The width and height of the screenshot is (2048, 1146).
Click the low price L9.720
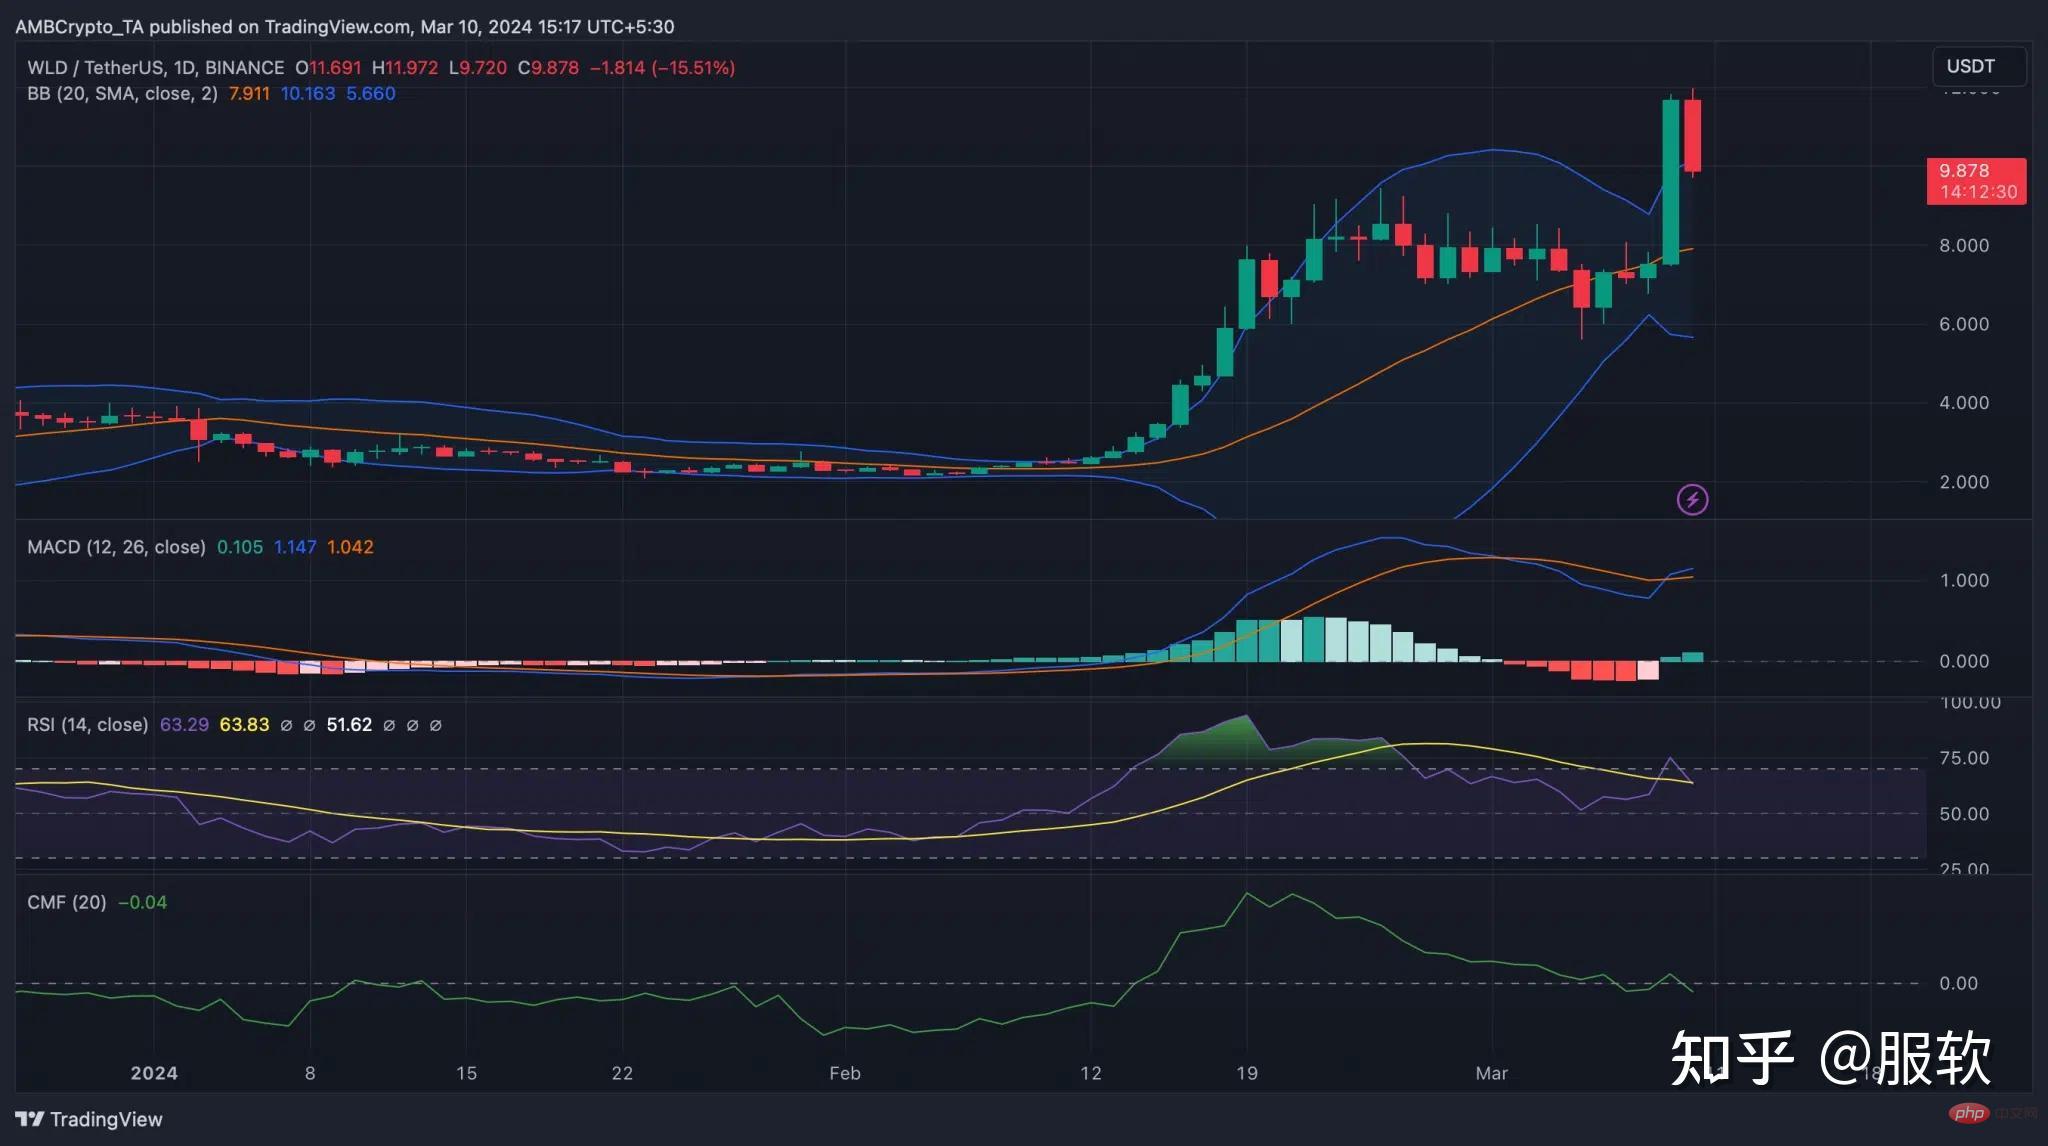coord(478,67)
